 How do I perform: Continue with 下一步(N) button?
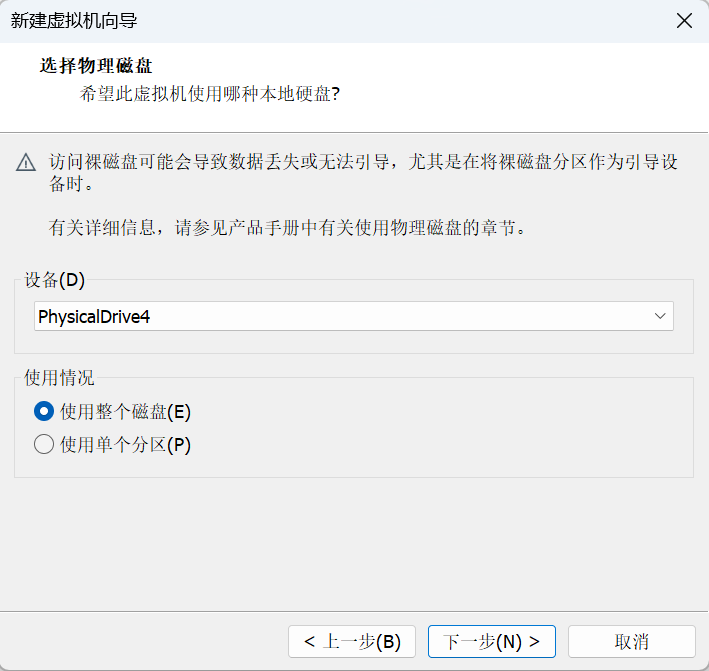pos(492,642)
